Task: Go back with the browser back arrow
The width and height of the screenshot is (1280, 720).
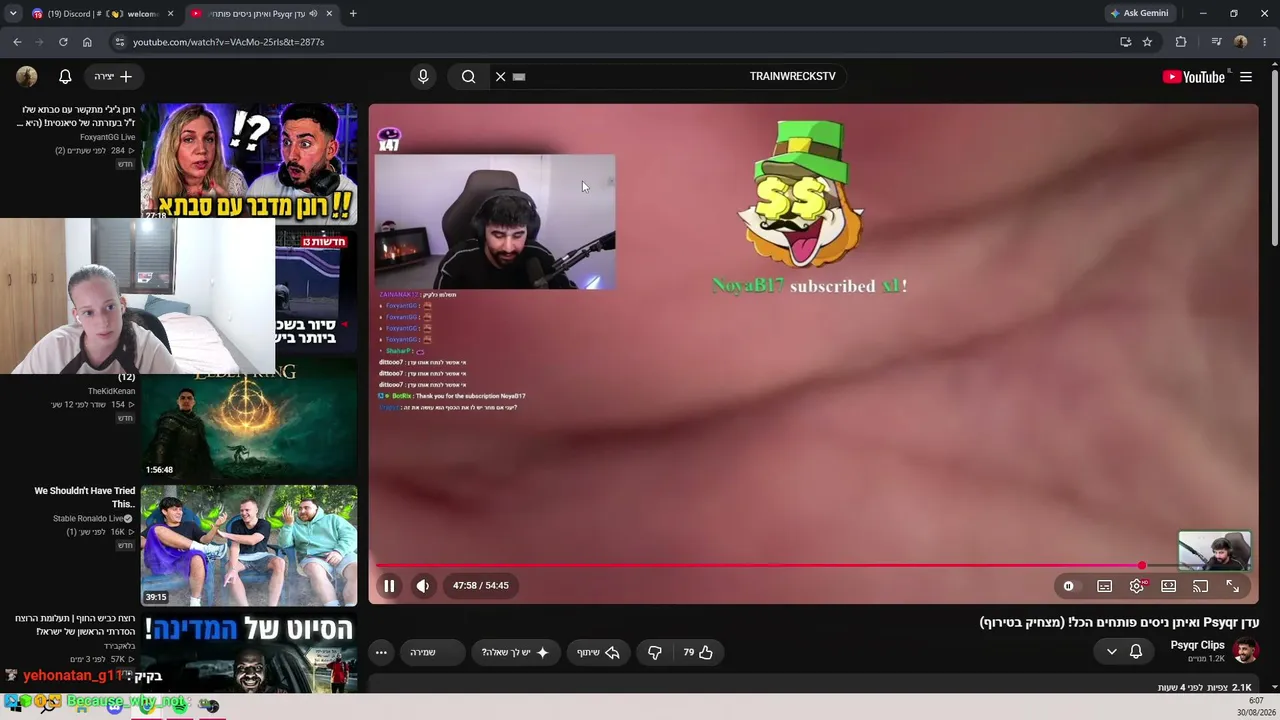Action: [x=17, y=42]
